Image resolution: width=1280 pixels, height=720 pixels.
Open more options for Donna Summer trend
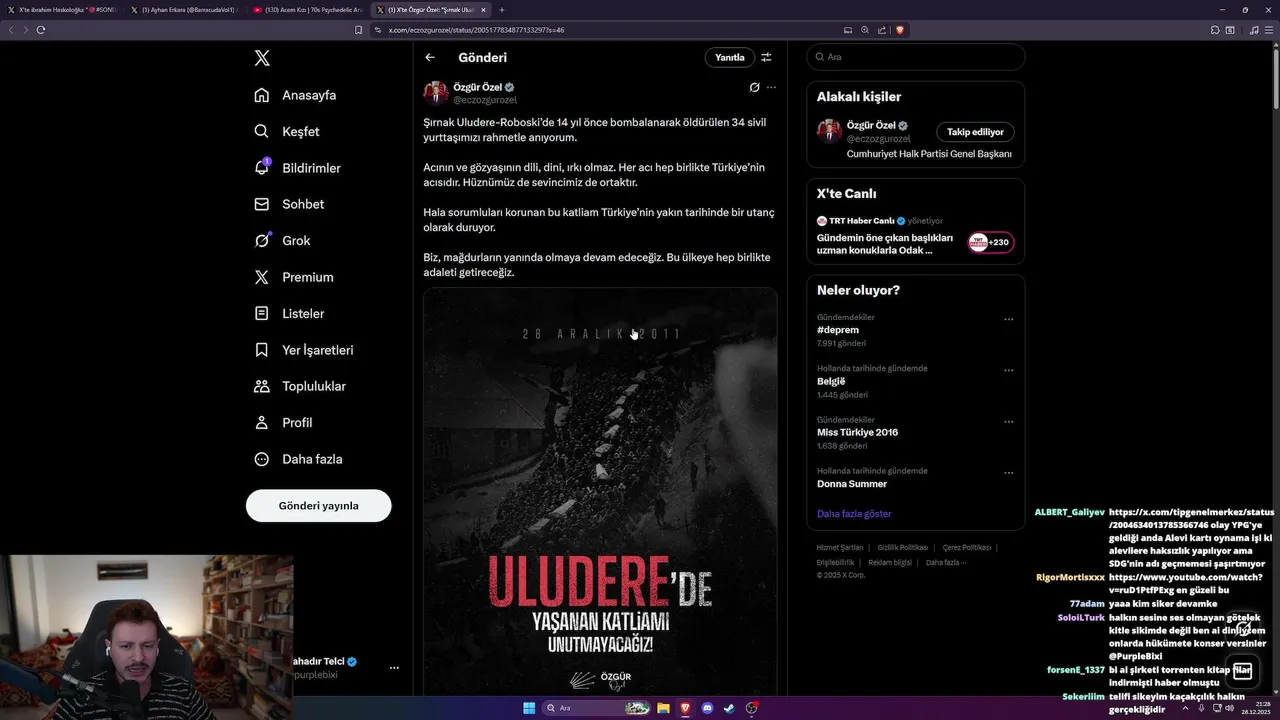pyautogui.click(x=1008, y=473)
